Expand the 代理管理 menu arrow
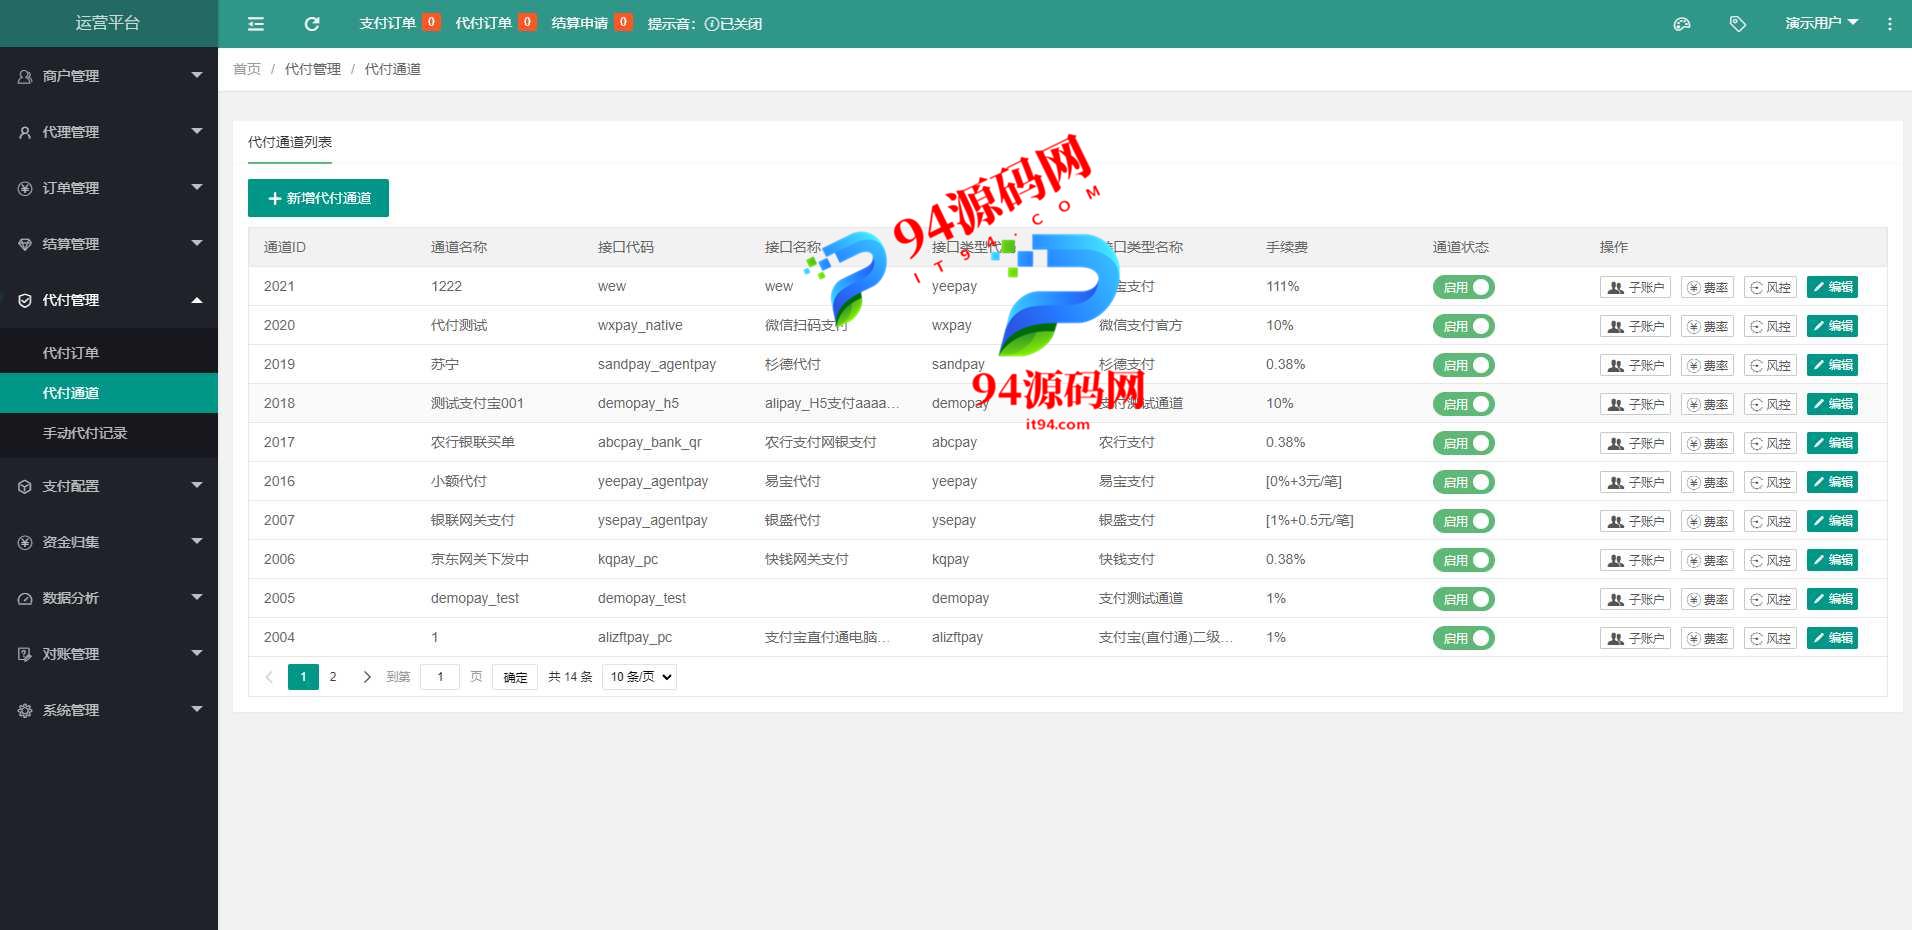The image size is (1912, 930). click(197, 131)
